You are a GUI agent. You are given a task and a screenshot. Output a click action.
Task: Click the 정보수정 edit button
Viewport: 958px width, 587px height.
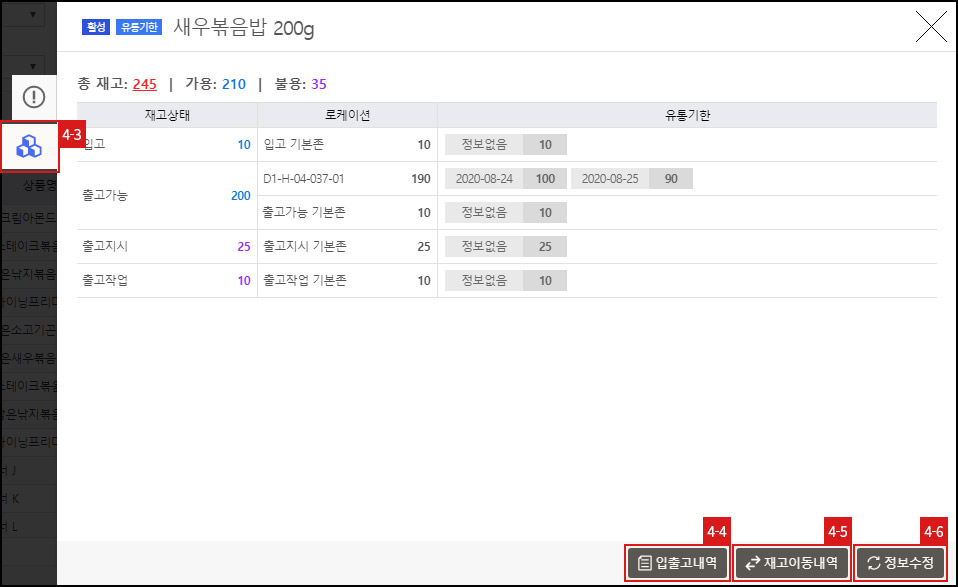point(899,562)
